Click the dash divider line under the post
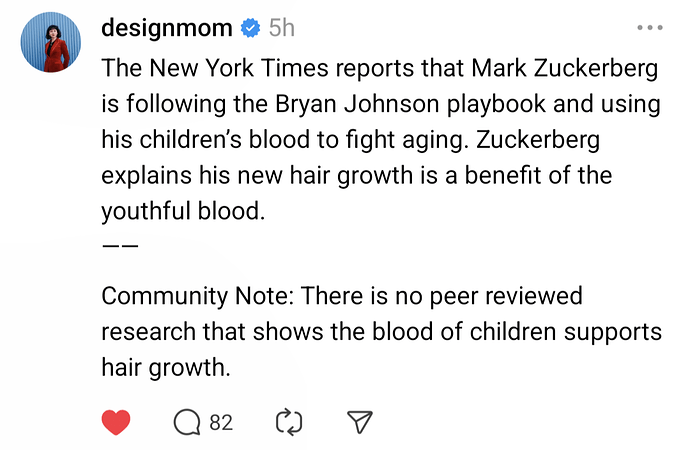 (x=120, y=245)
